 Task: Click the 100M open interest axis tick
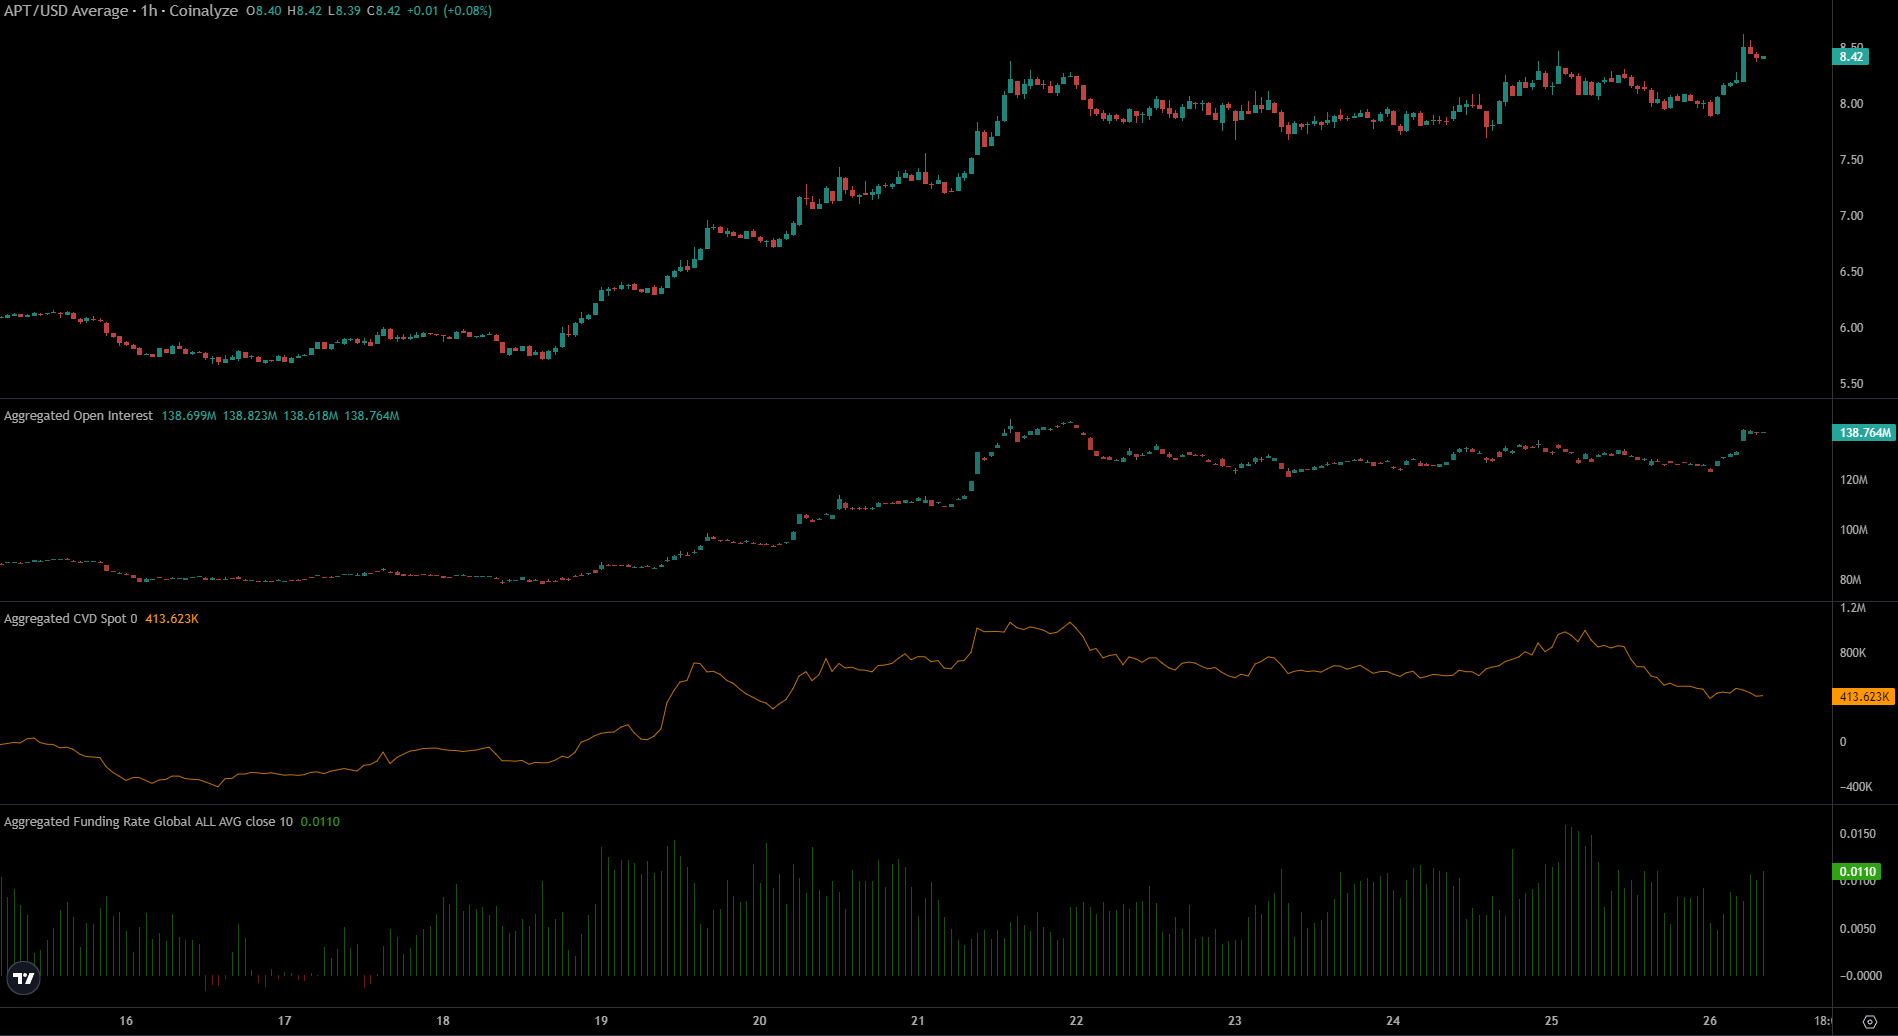point(1853,530)
